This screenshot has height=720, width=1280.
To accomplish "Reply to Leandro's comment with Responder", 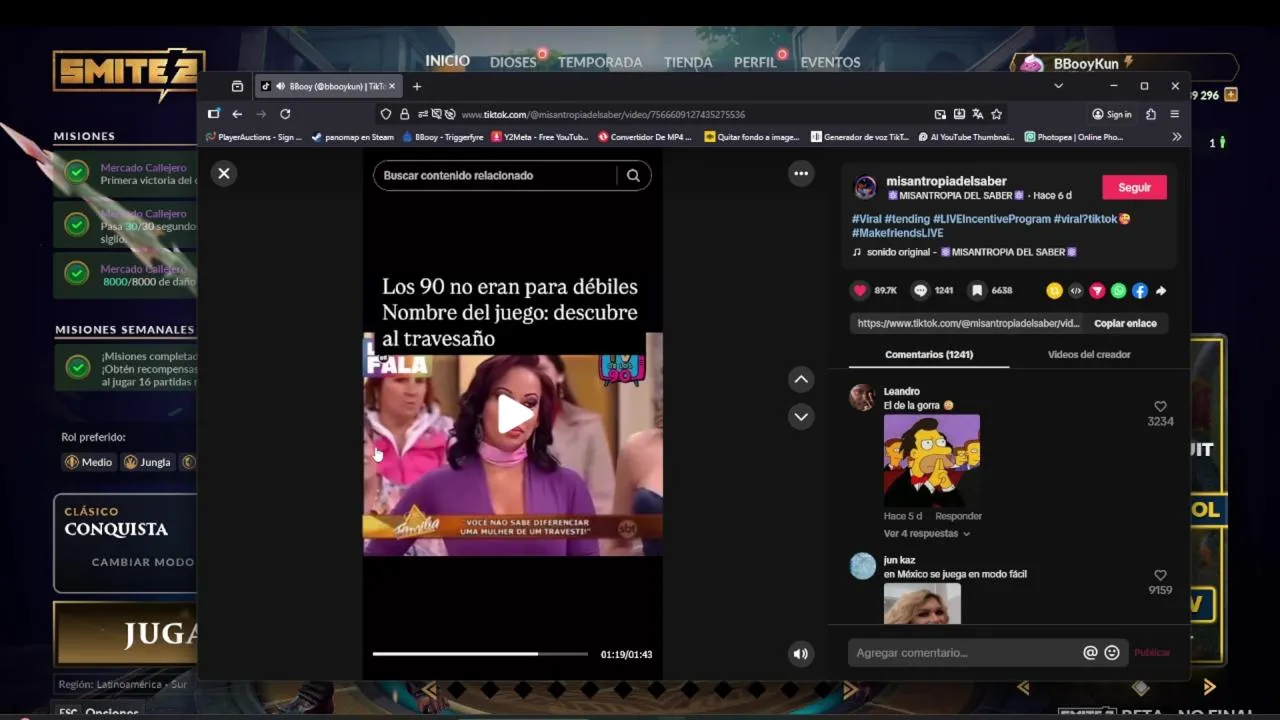I will click(958, 516).
